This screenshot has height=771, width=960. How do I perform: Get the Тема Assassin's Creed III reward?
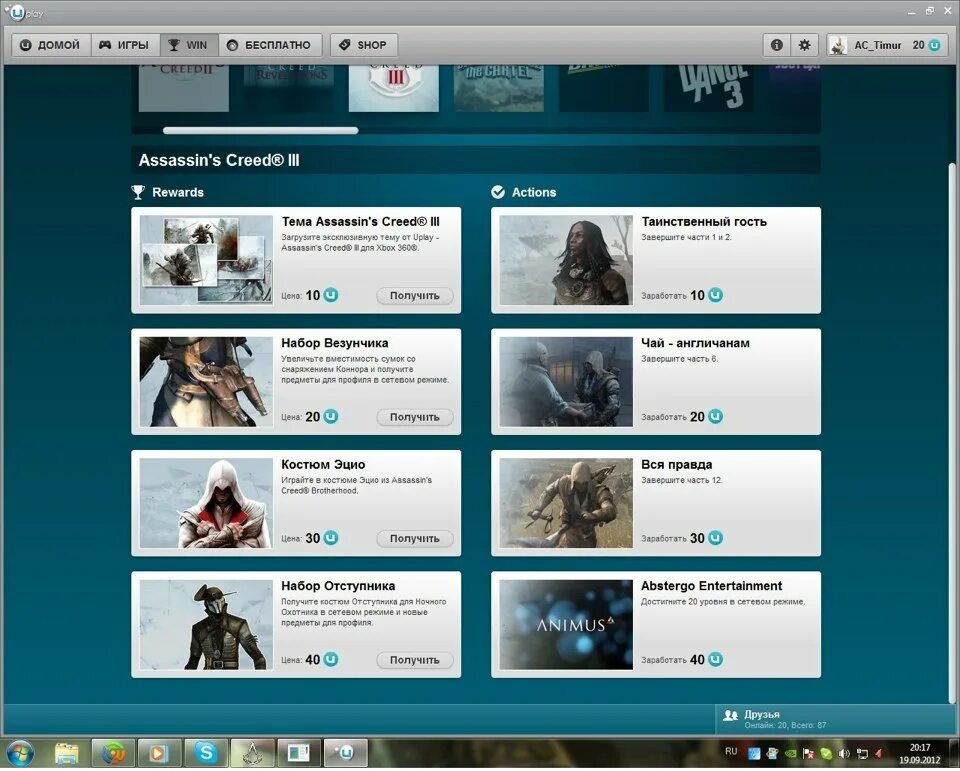414,296
